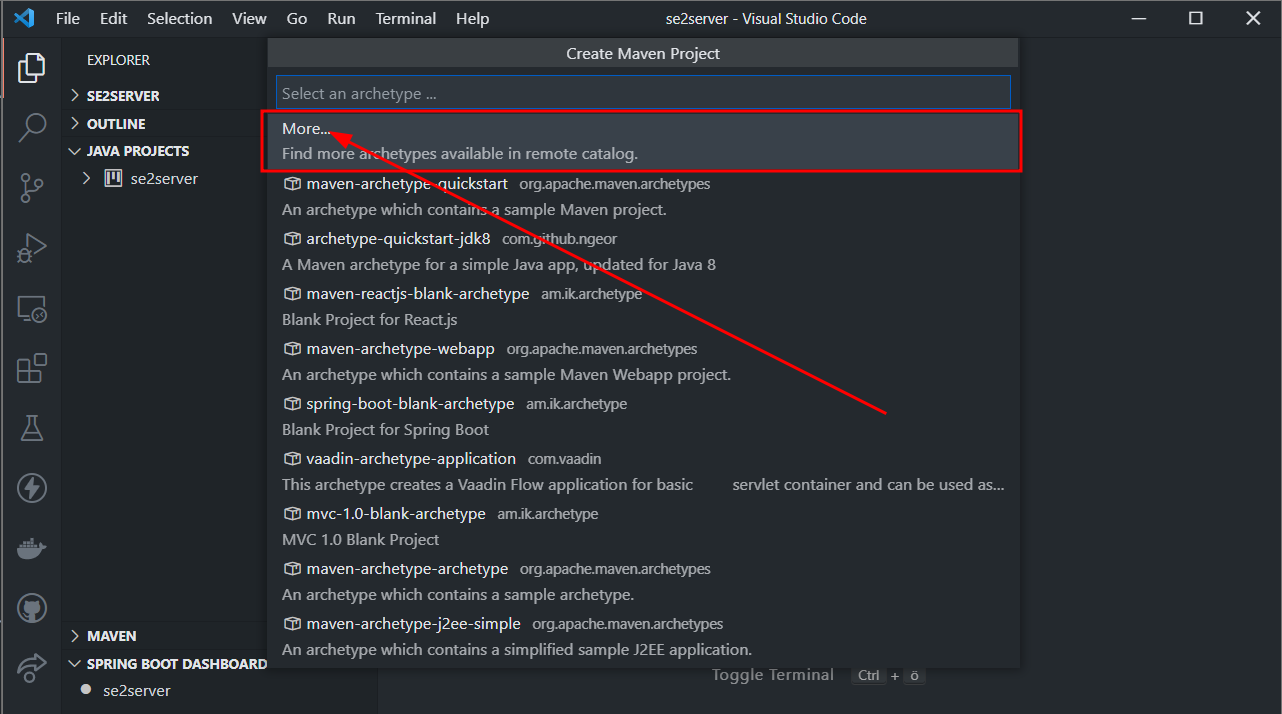The height and width of the screenshot is (714, 1282).
Task: Collapse the JAVA PROJECTS section
Action: (75, 151)
